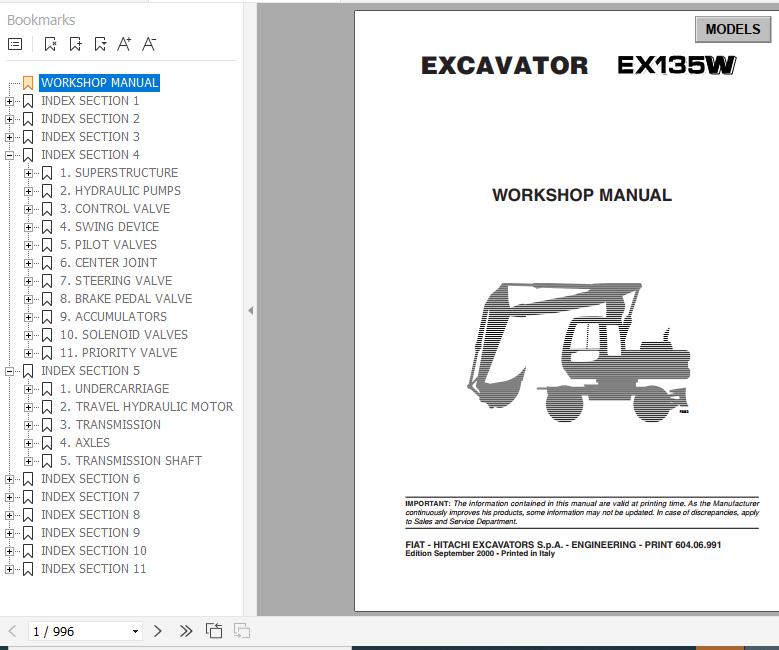Collapse the INDEX SECTION 4 tree node

pyautogui.click(x=10, y=155)
